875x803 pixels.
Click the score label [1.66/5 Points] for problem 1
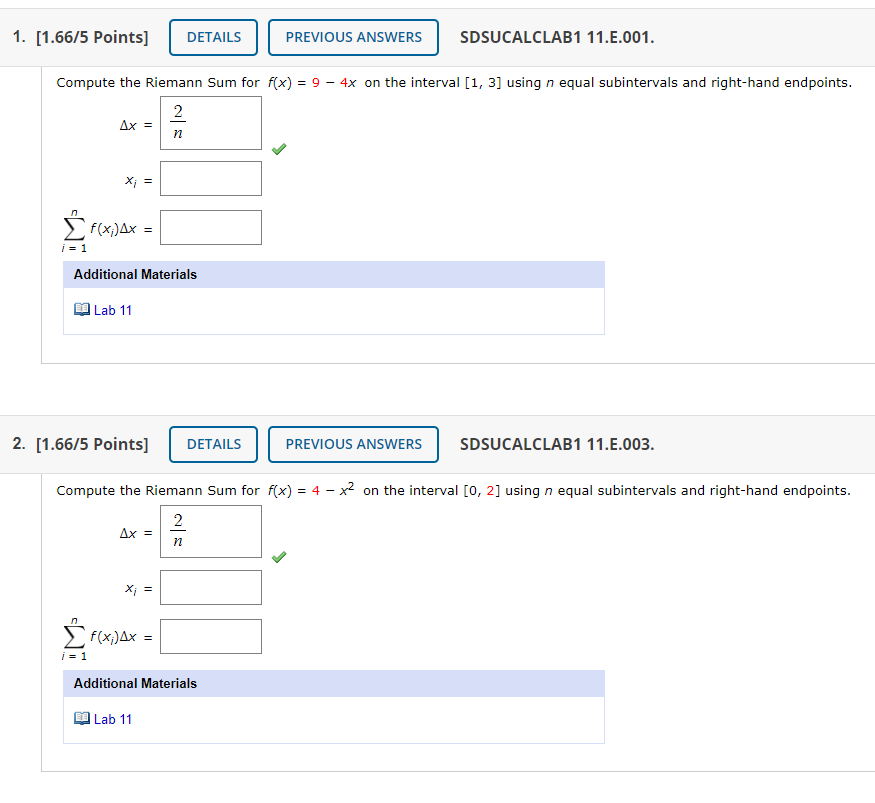pos(90,37)
